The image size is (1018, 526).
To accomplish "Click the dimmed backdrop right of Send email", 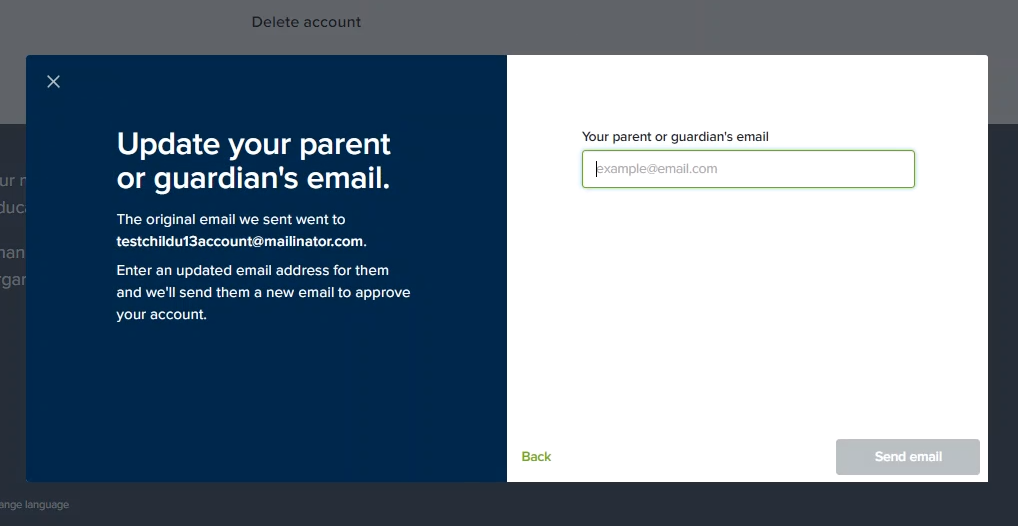I will pos(1003,457).
